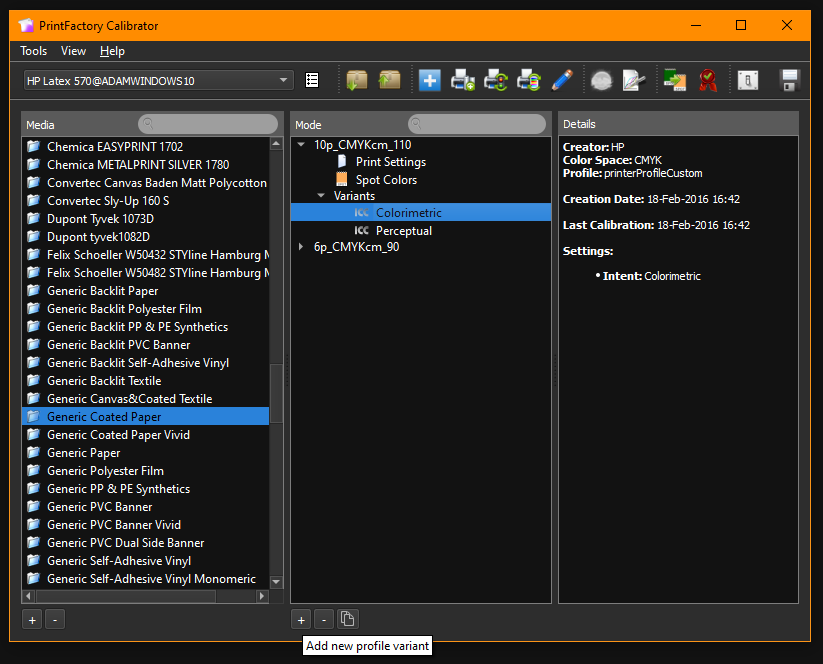Select Spot Colors in the mode tree
The height and width of the screenshot is (664, 823).
click(x=386, y=180)
